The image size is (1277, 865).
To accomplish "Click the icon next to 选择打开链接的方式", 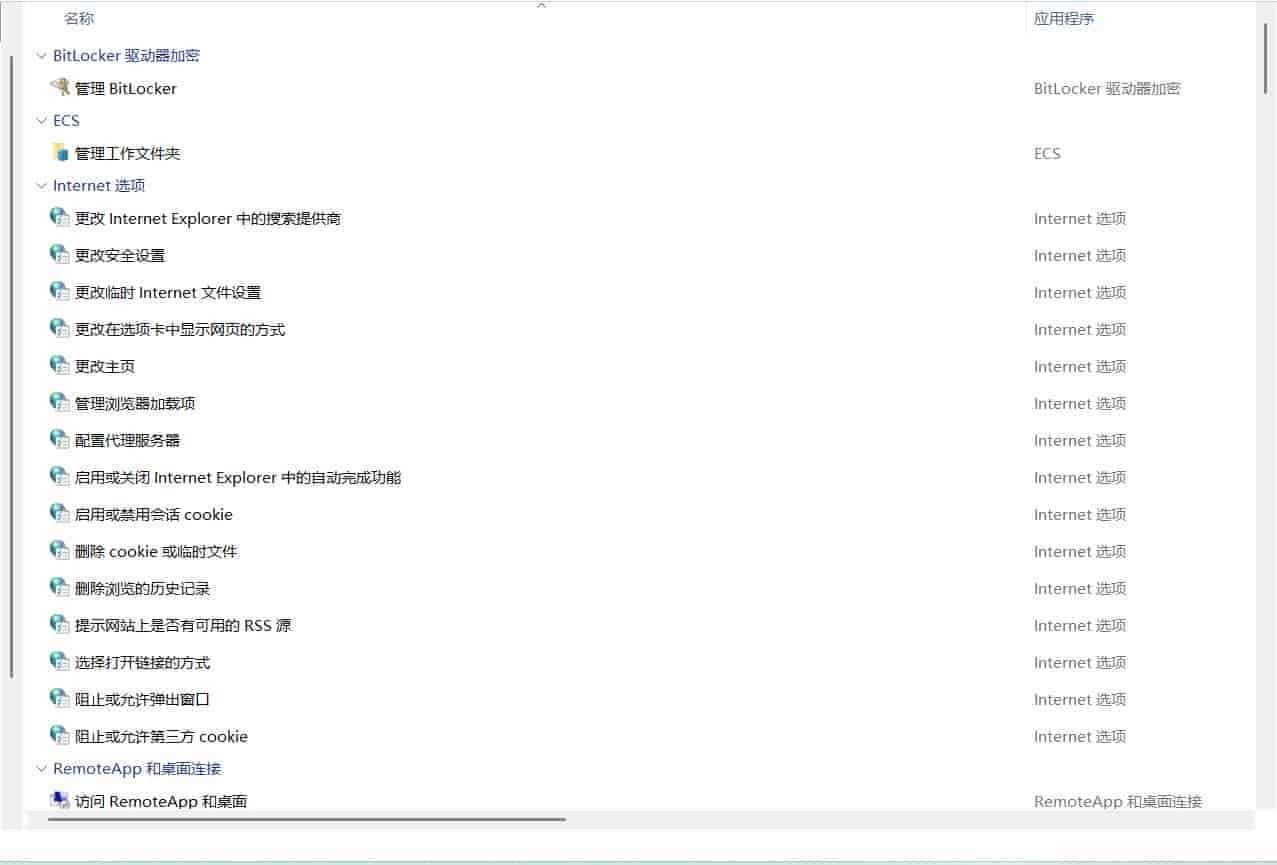I will click(59, 662).
